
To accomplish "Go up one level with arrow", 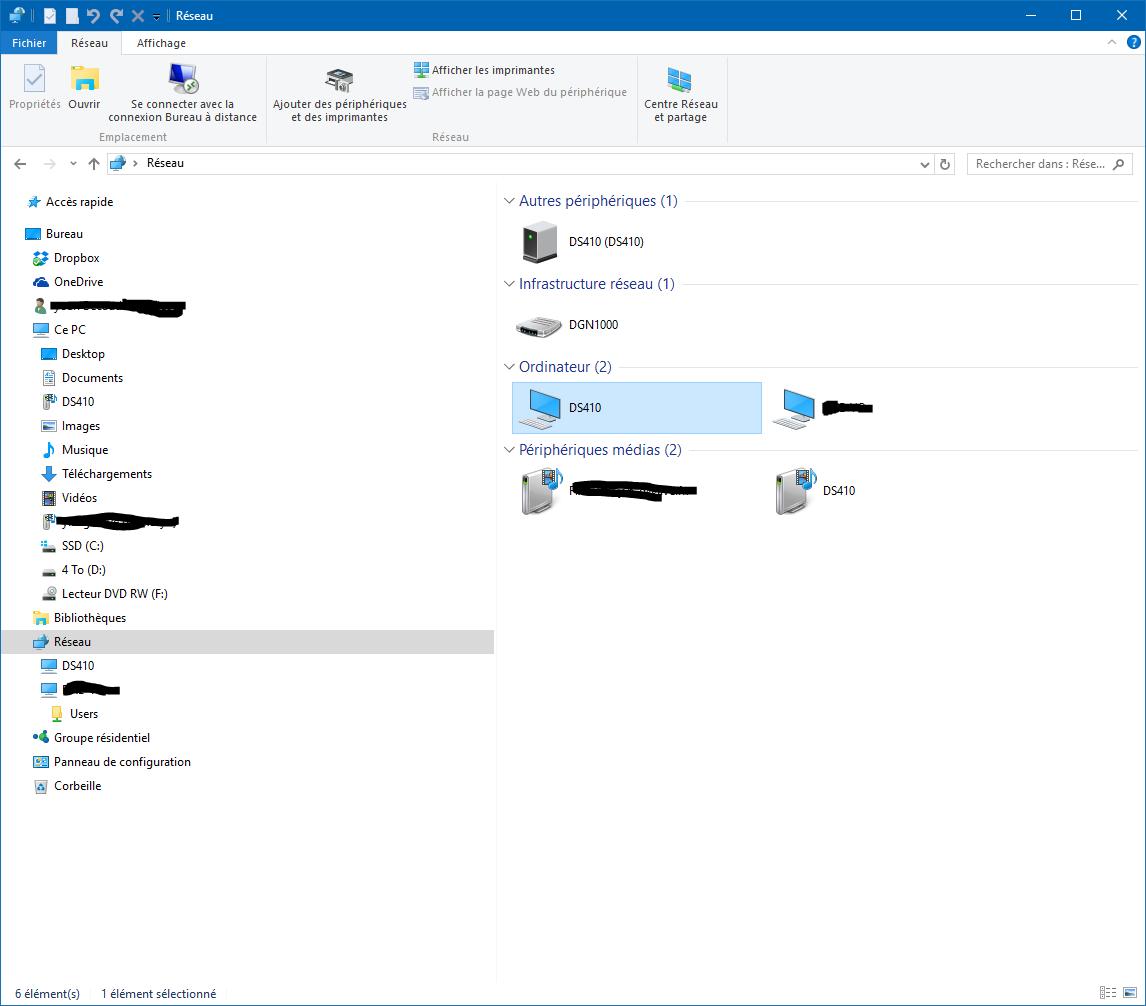I will (94, 164).
